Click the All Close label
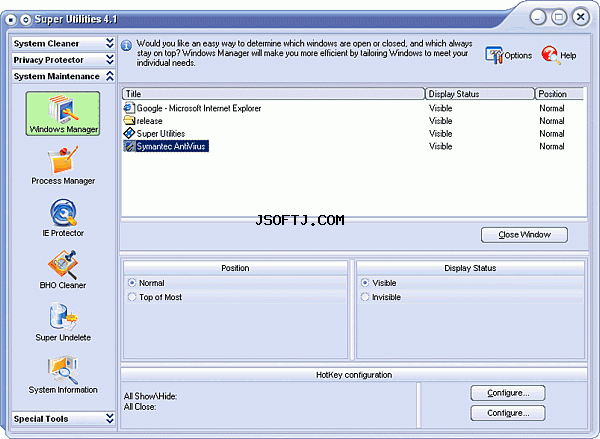600x439 pixels. pos(140,407)
